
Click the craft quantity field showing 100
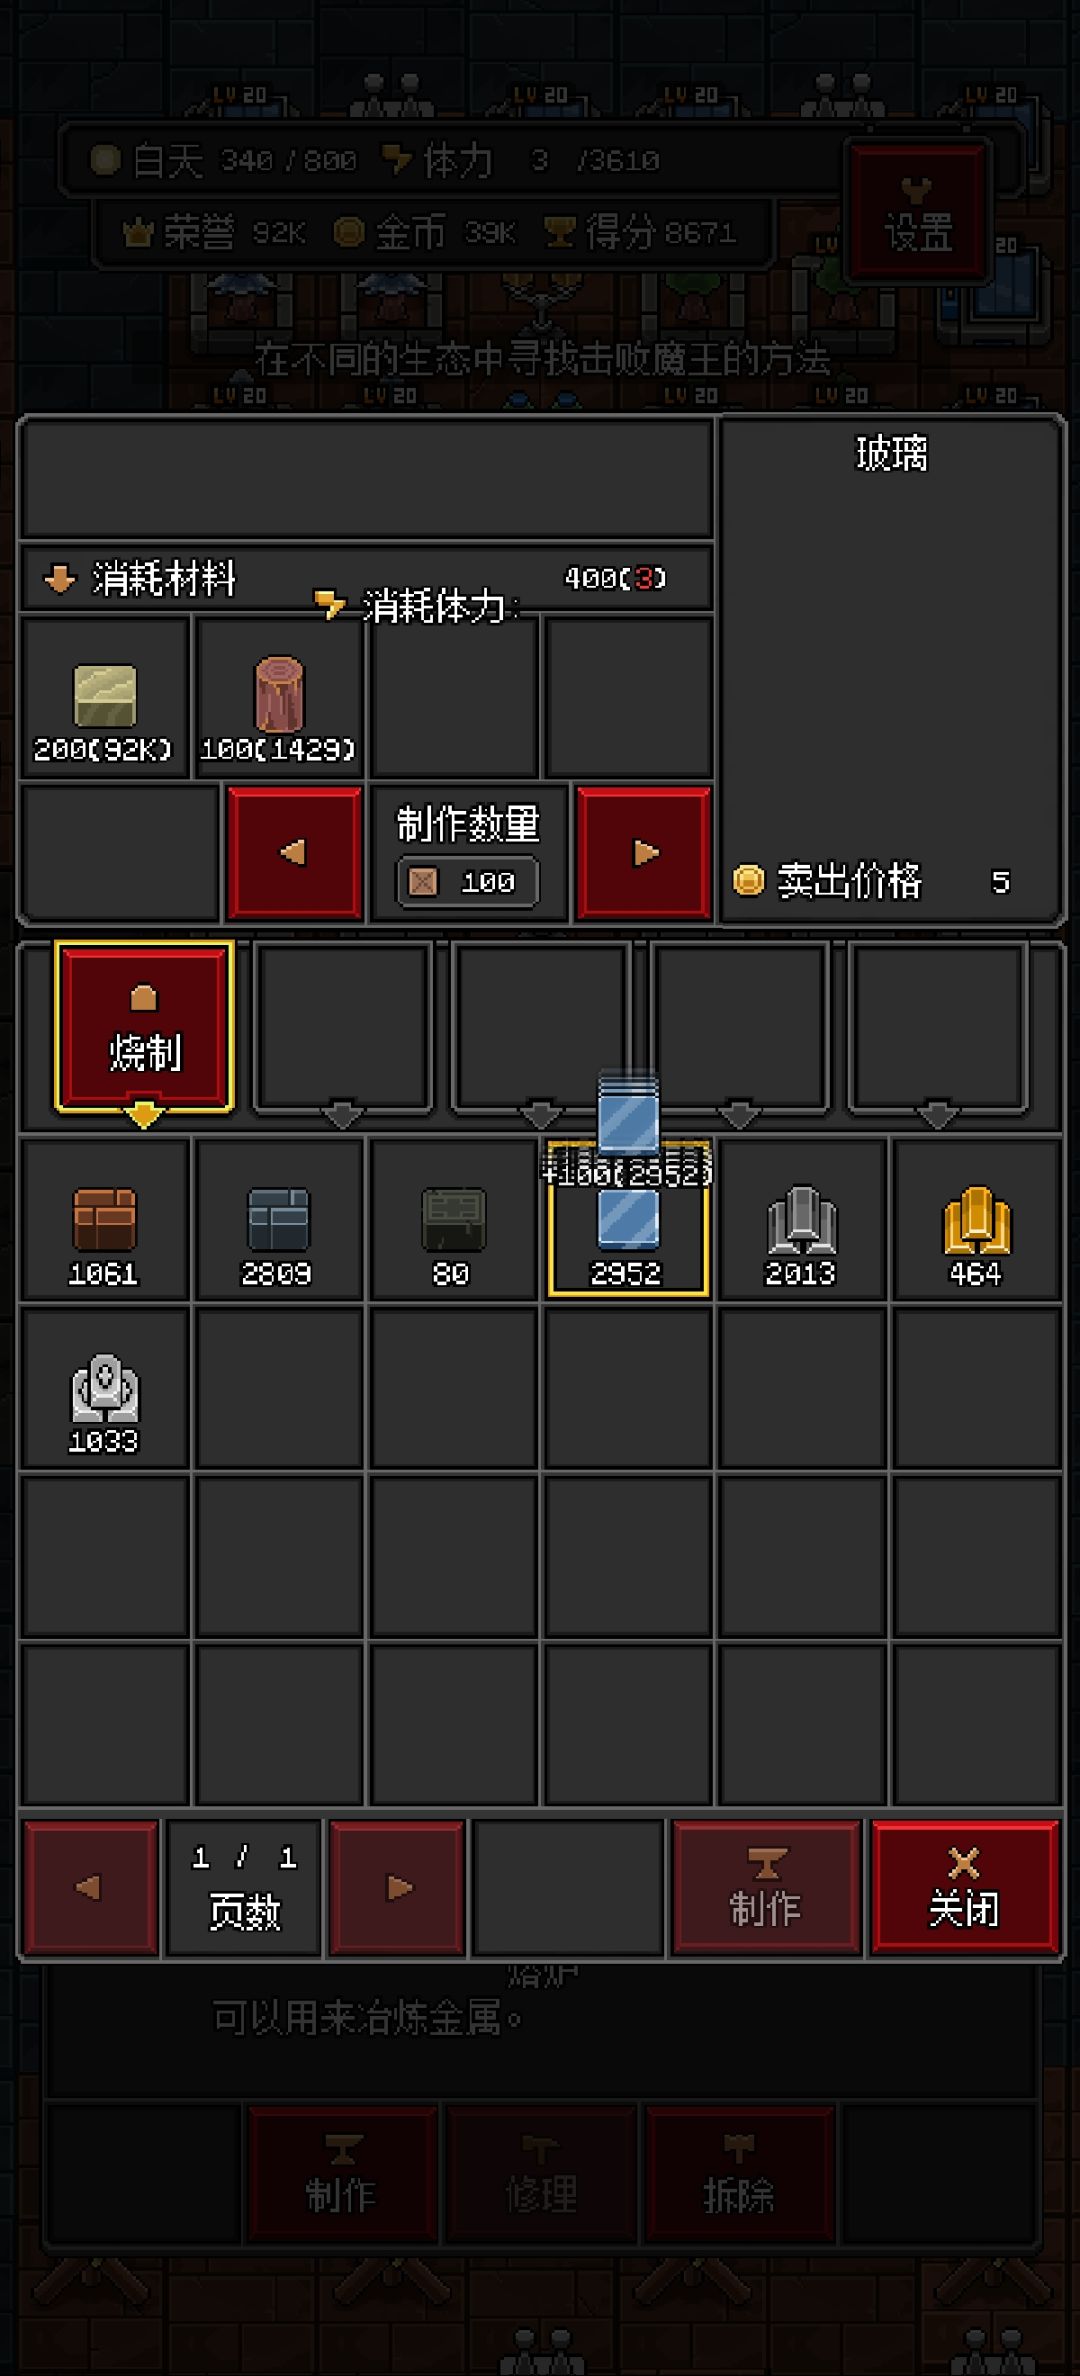(x=468, y=882)
